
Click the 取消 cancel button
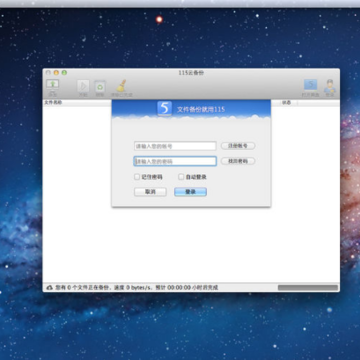150,192
